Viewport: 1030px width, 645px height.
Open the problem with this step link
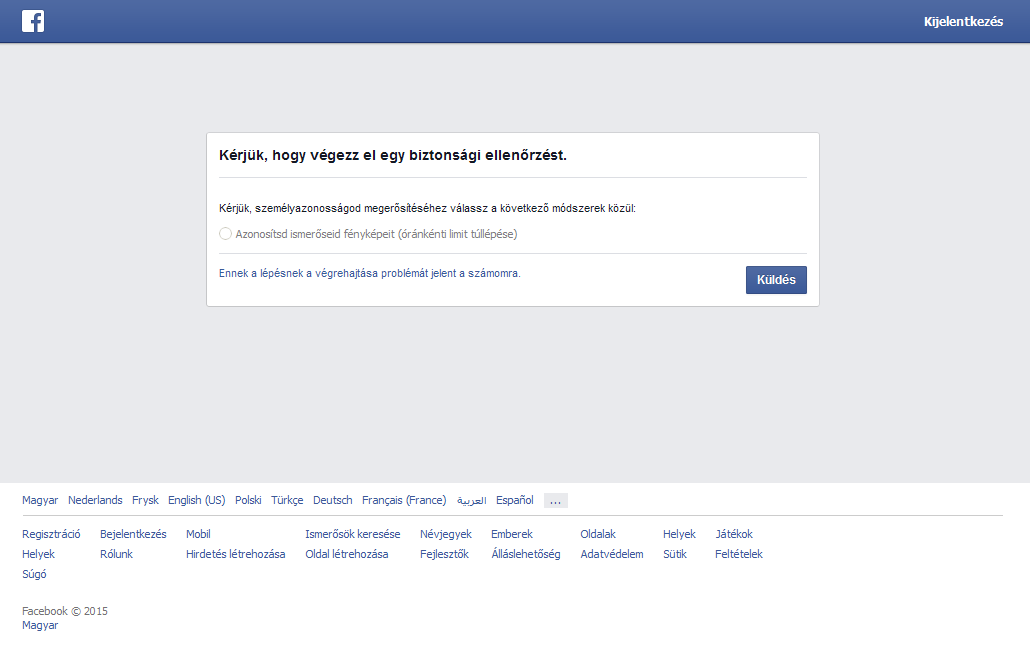coord(369,273)
